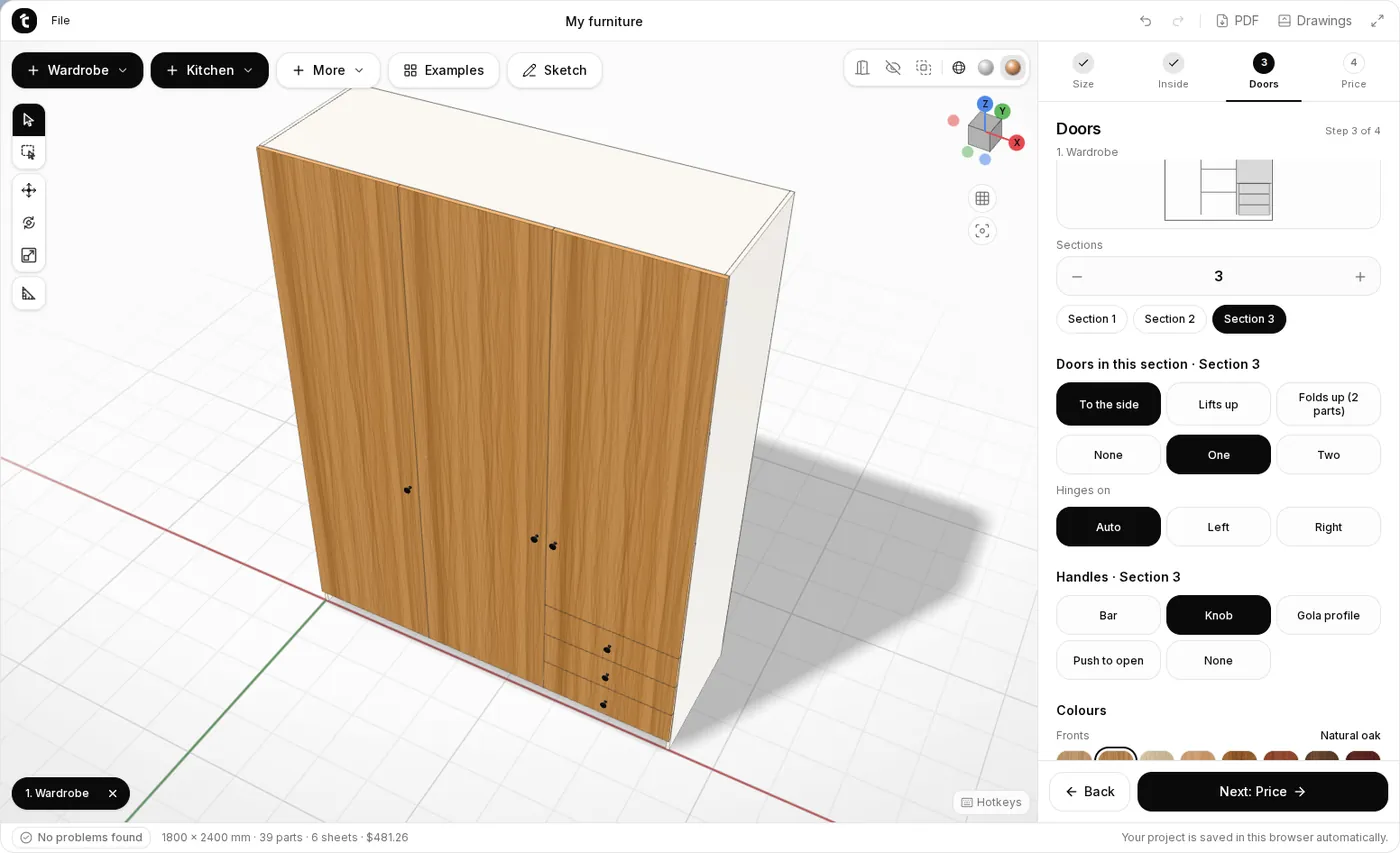1400x853 pixels.
Task: Open the Wardrobe dropdown
Action: pos(77,70)
